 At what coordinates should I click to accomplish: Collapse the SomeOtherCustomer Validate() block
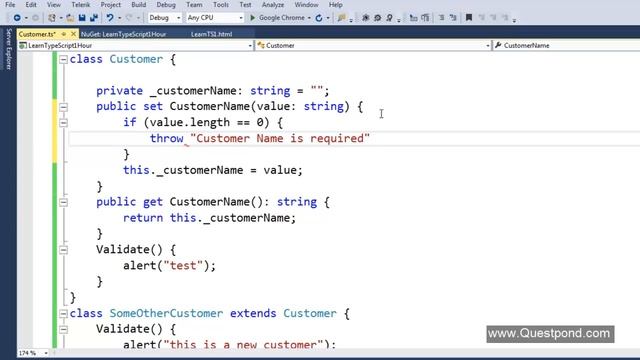pos(63,329)
